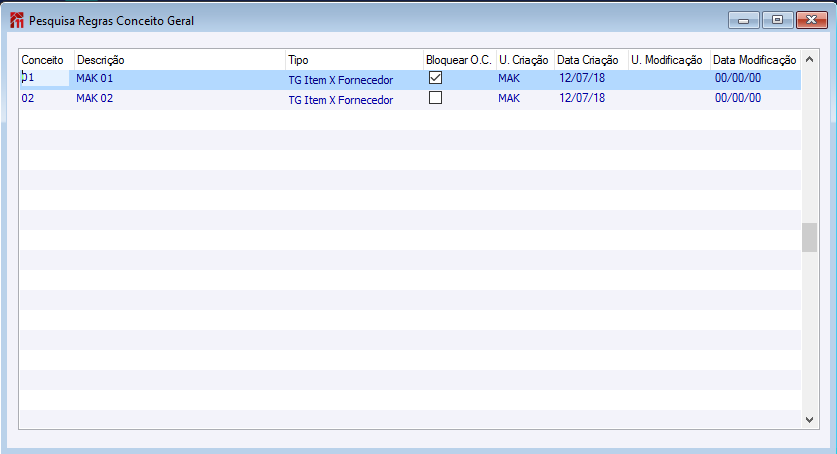Click the Bloquear O.C. column header

click(459, 60)
